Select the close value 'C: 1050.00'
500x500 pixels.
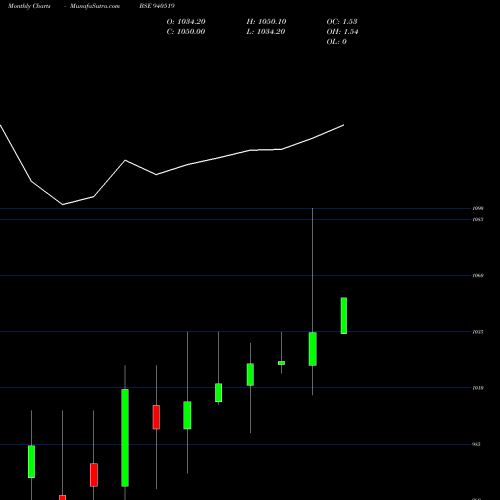[x=186, y=32]
